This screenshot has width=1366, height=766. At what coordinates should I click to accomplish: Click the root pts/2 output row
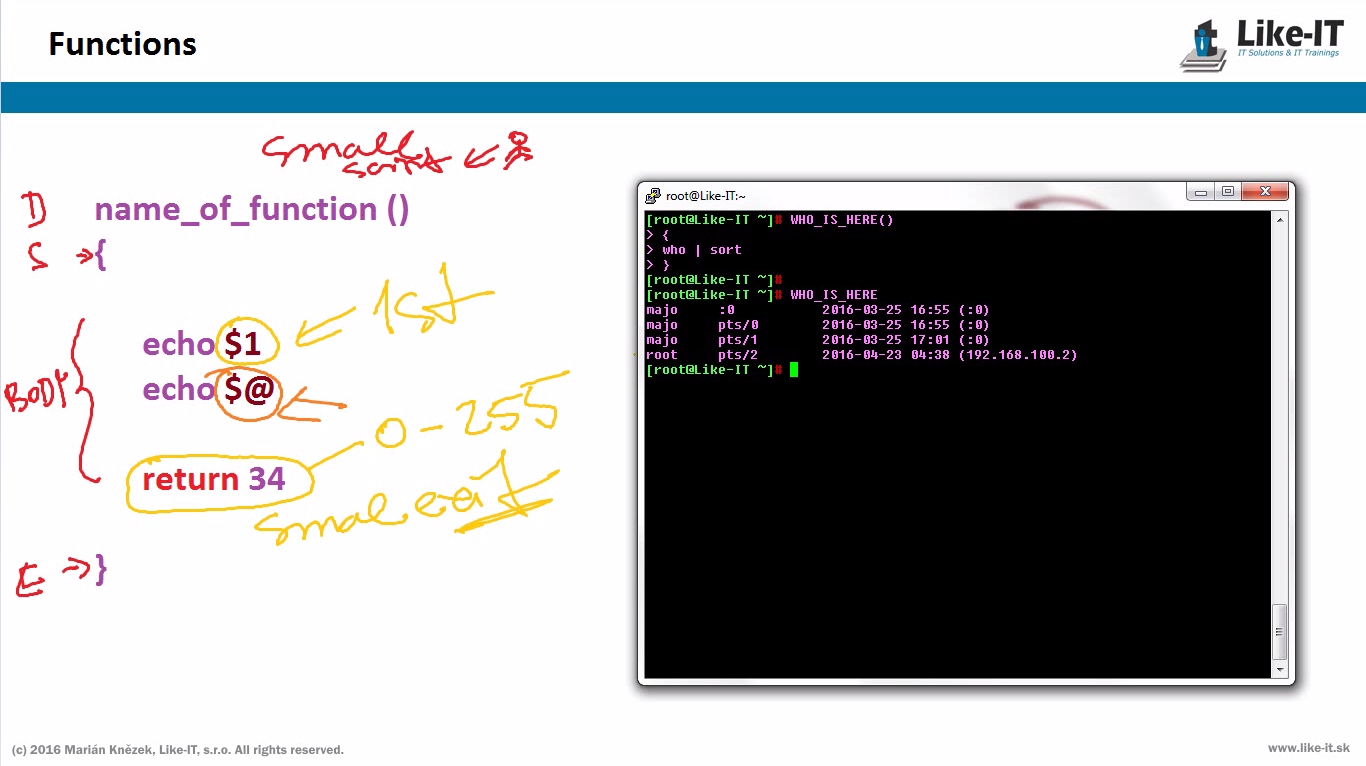[860, 355]
